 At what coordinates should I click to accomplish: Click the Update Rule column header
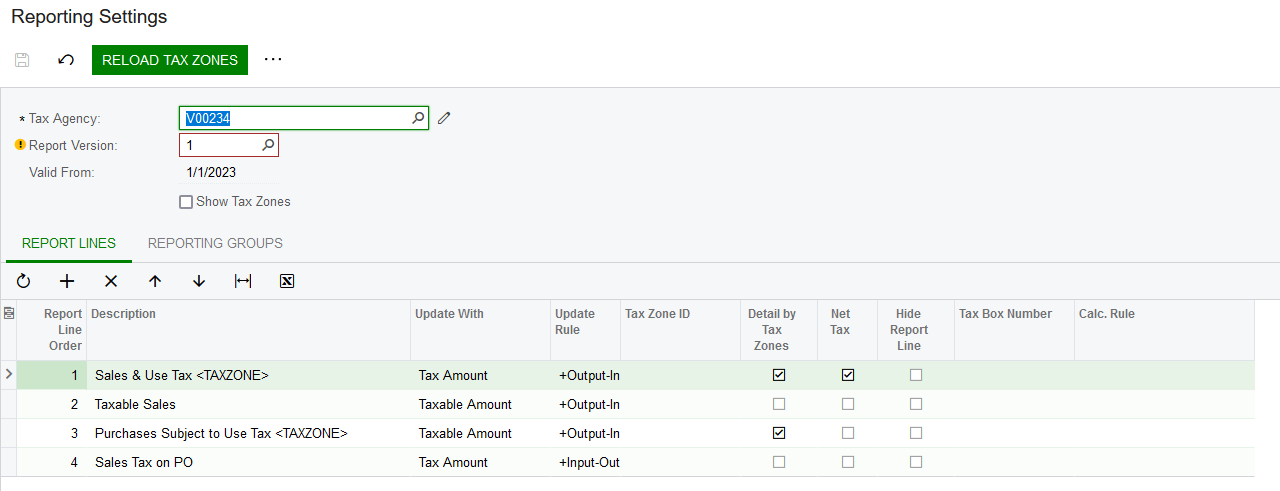[x=585, y=330]
